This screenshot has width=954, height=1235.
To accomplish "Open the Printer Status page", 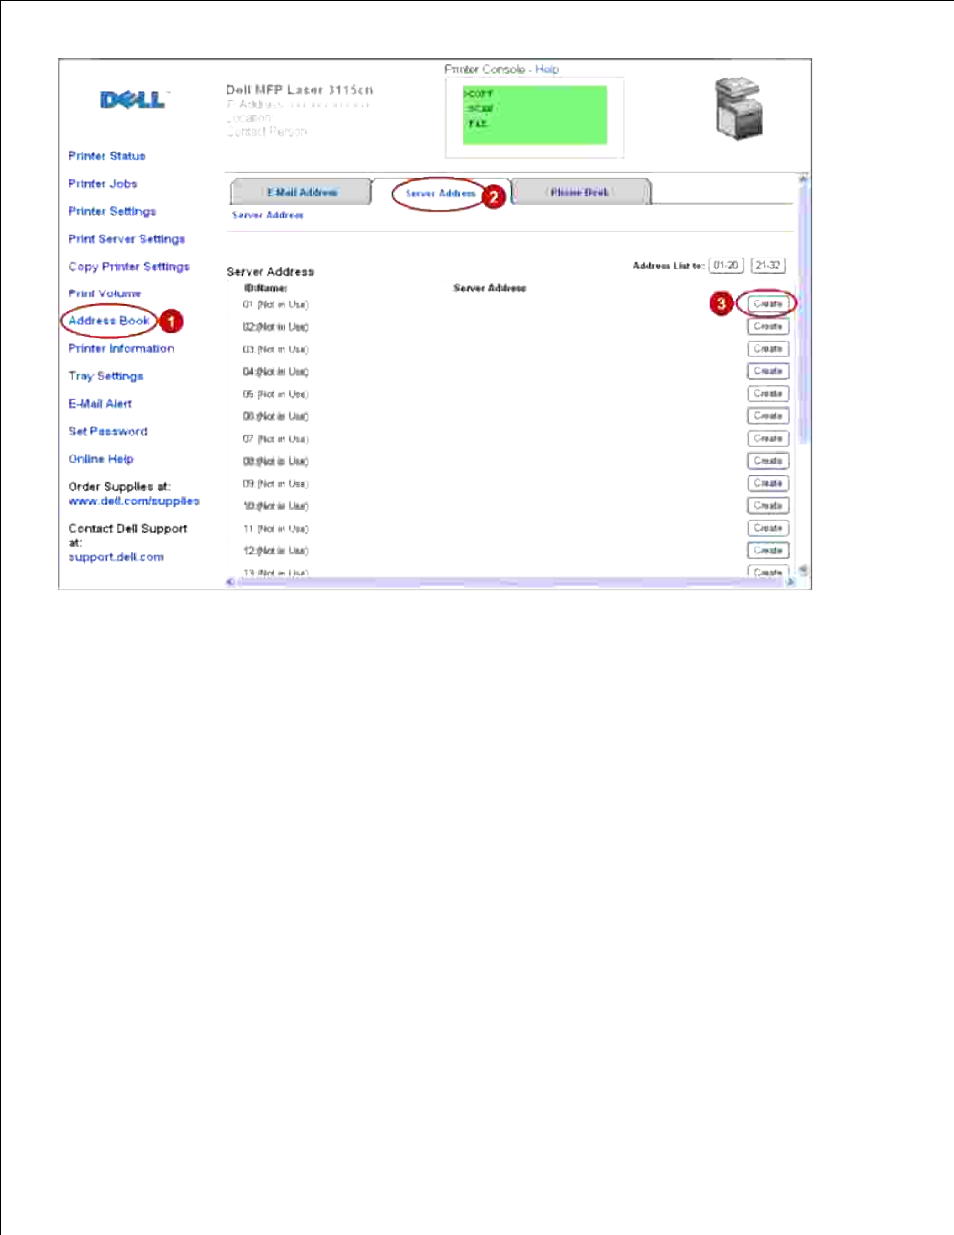I will pyautogui.click(x=107, y=156).
